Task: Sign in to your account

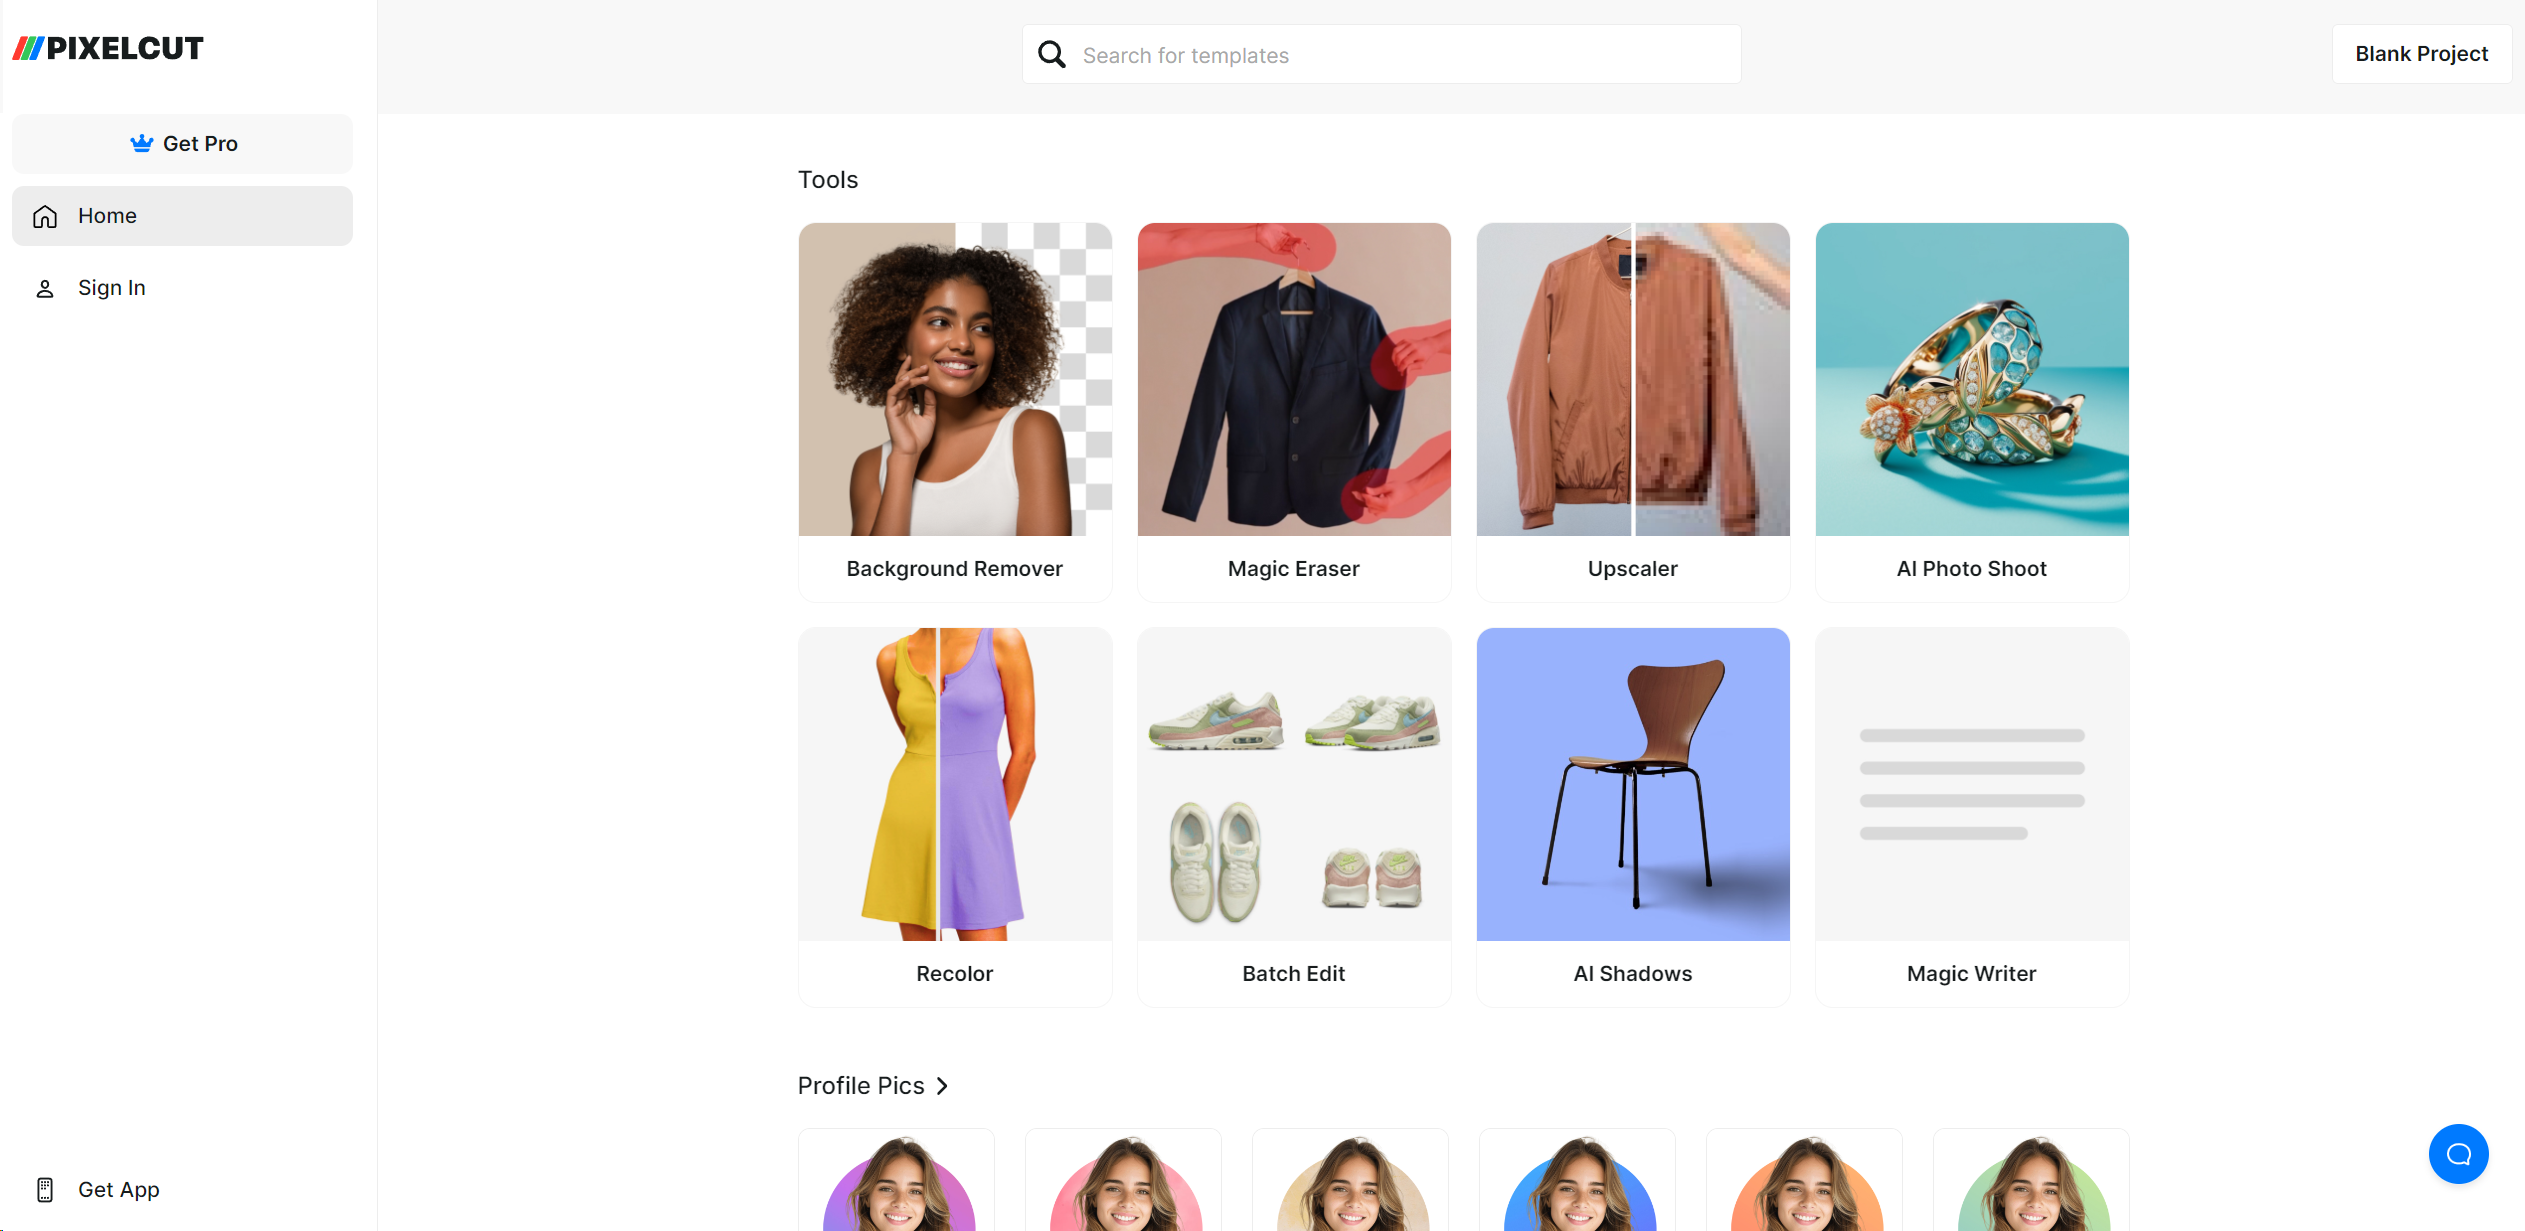Action: pyautogui.click(x=111, y=287)
